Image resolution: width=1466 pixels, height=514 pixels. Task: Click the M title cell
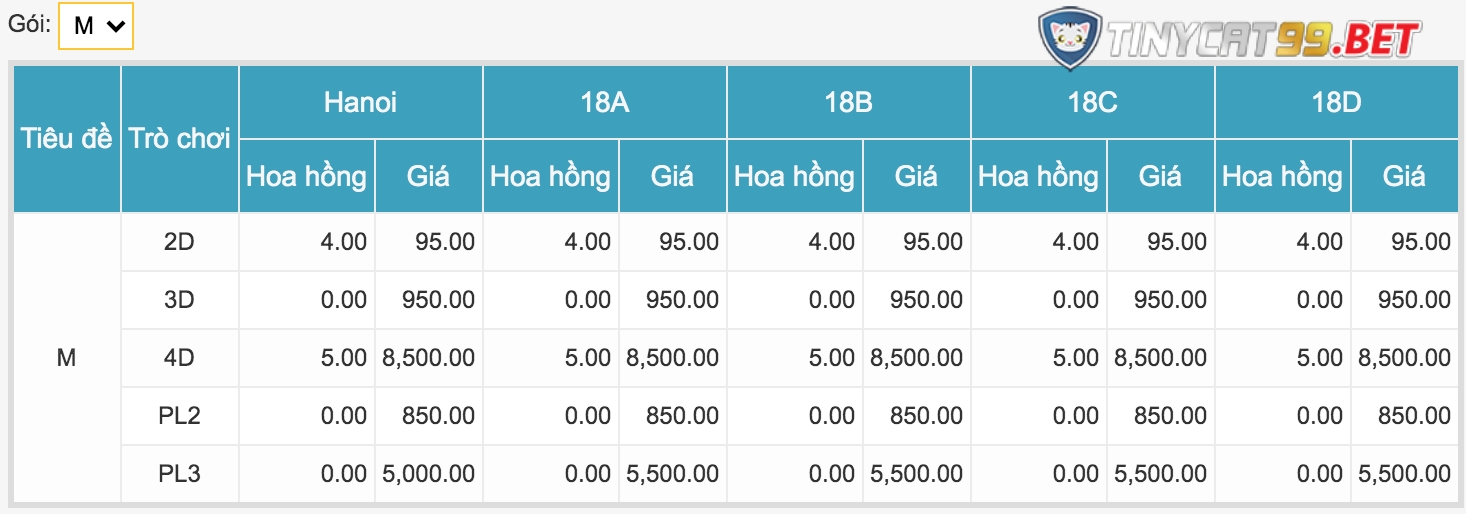click(x=66, y=357)
